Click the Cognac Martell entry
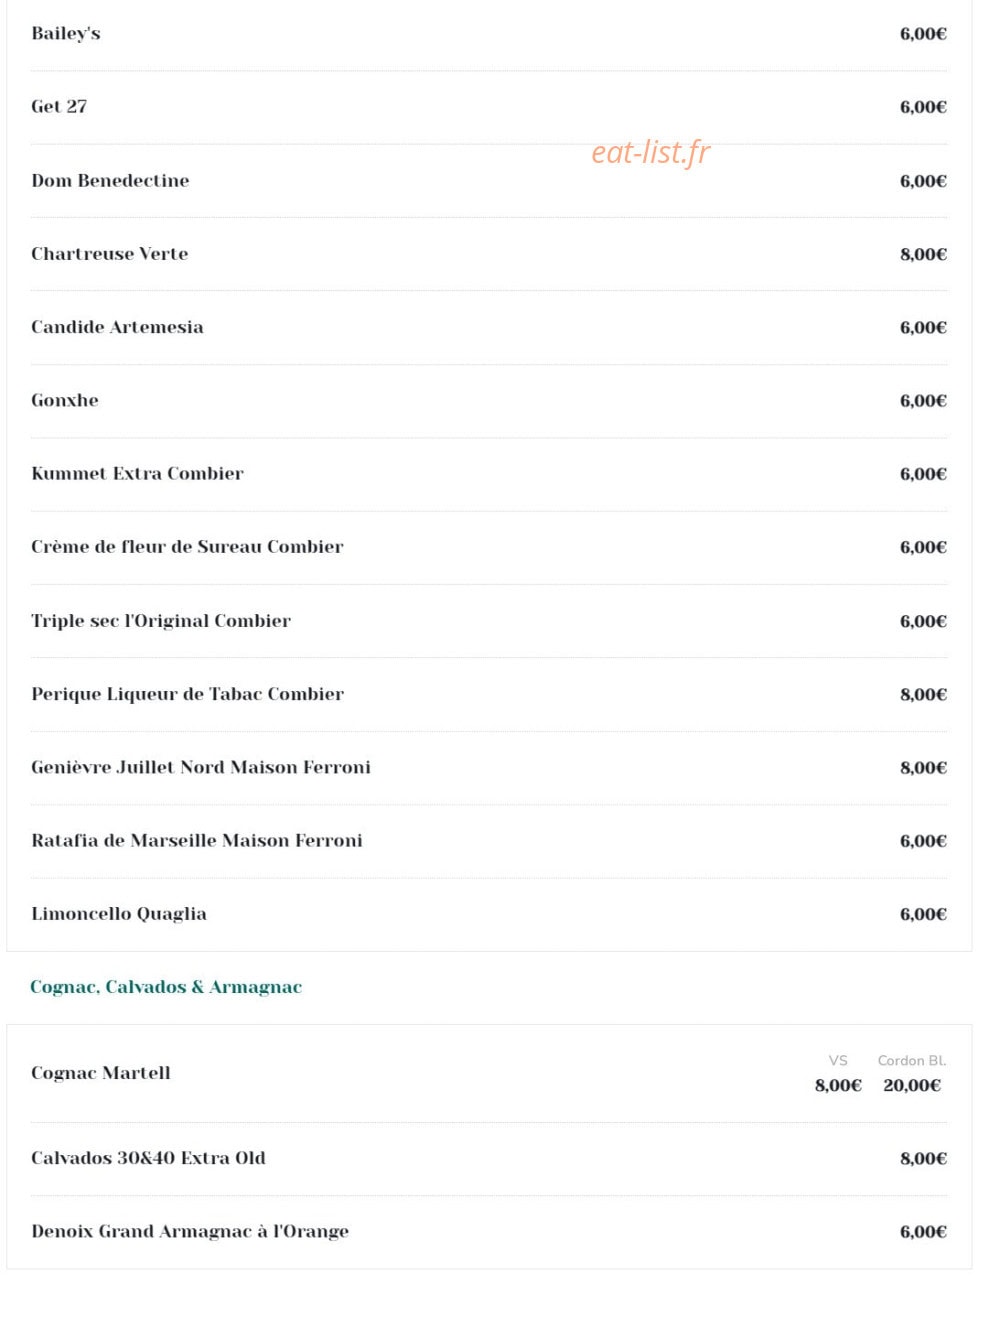 click(101, 1073)
